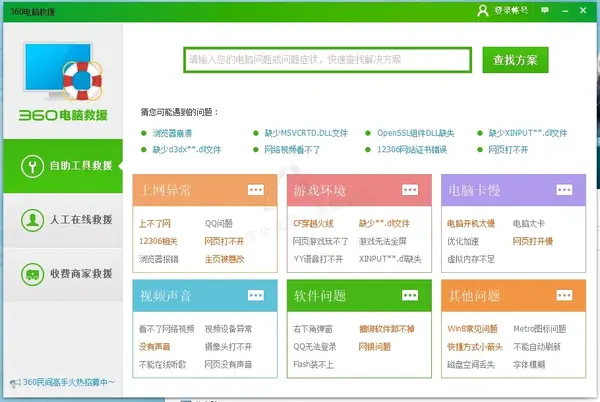Expand more options in 视频声音 card
This screenshot has width=600, height=402.
256,295
